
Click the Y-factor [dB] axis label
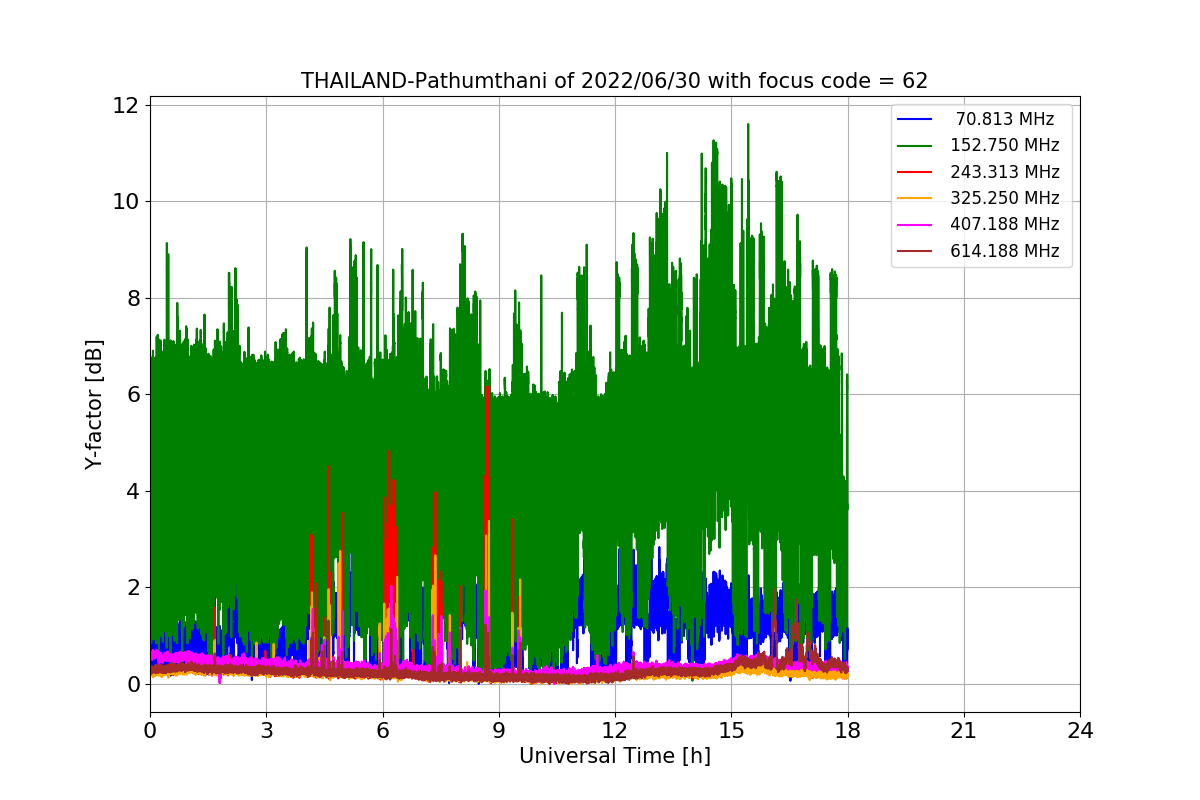click(x=94, y=404)
